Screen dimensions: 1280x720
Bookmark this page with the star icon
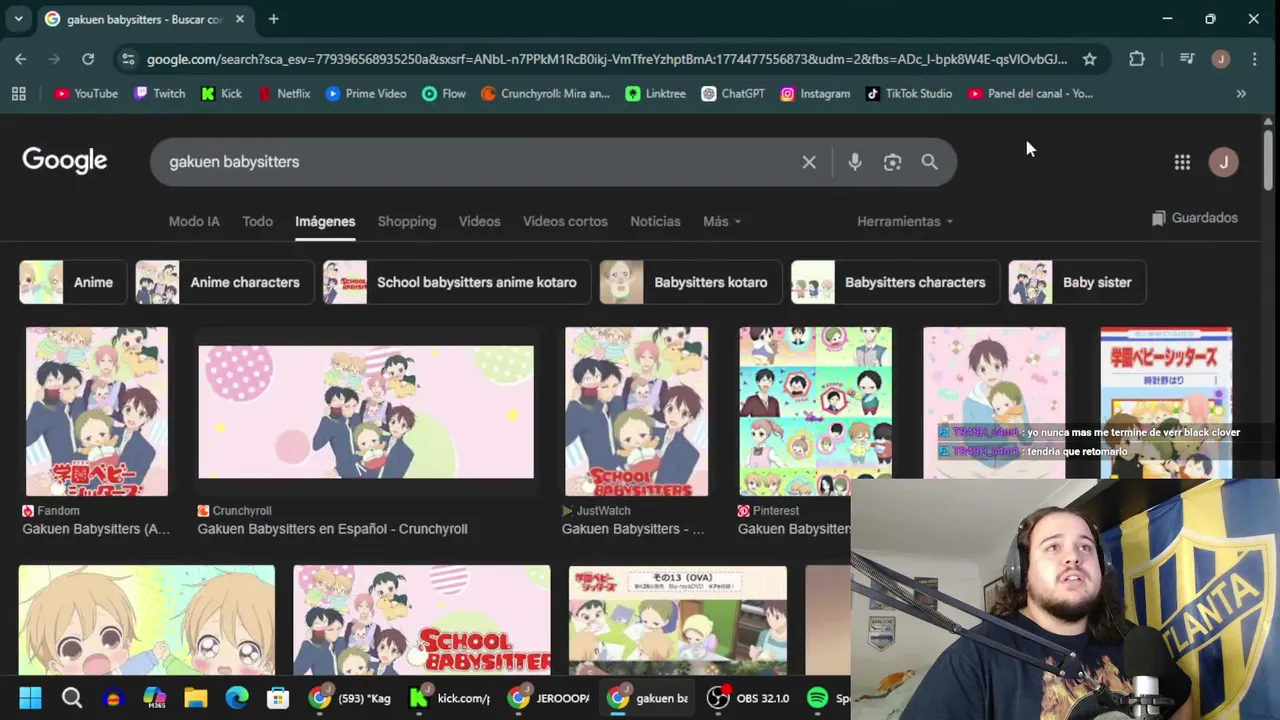coord(1089,59)
